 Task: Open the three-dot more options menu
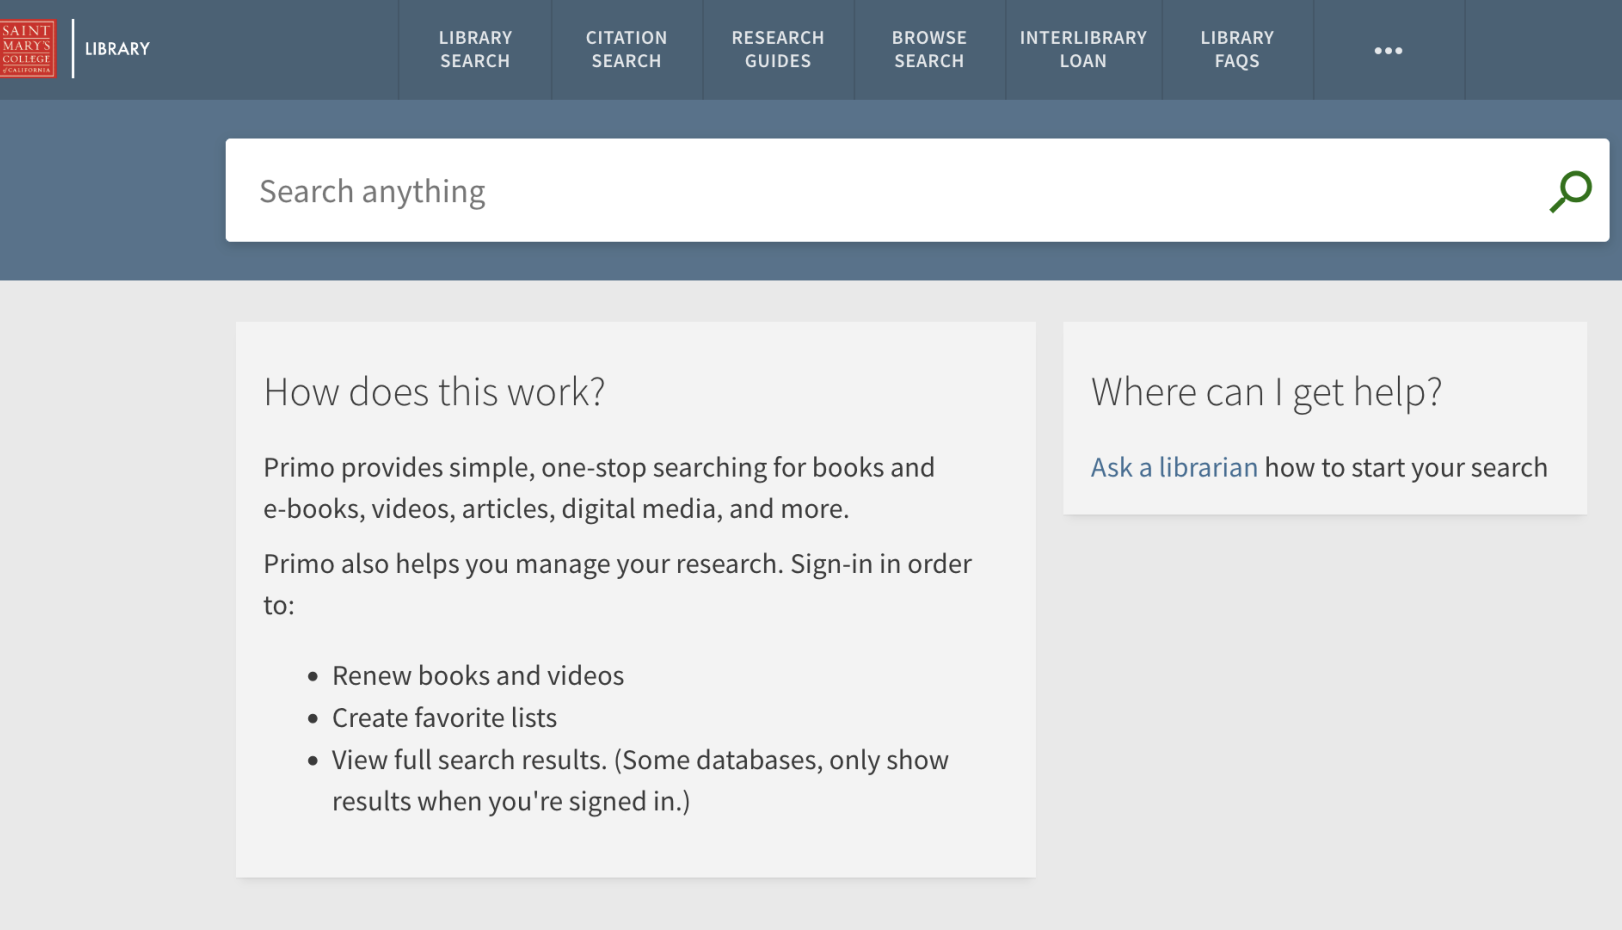pos(1388,50)
